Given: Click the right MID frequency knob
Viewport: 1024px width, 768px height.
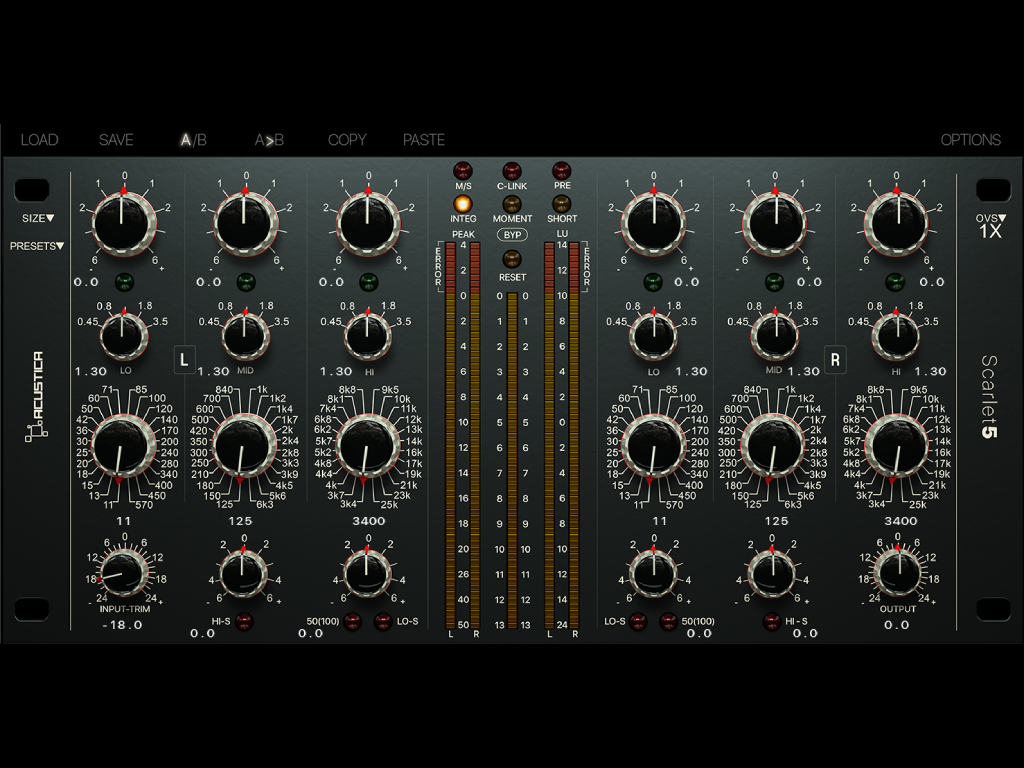Looking at the screenshot, I should pos(773,447).
